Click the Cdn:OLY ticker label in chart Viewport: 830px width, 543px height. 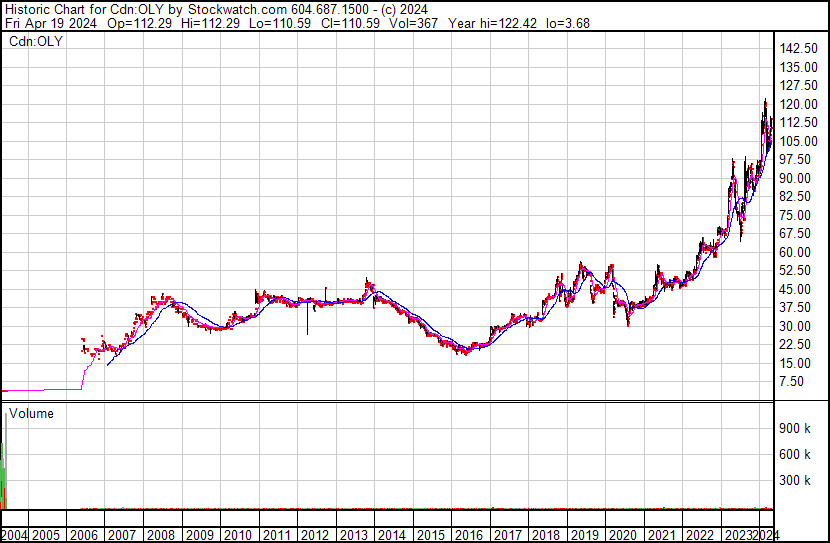pyautogui.click(x=36, y=41)
